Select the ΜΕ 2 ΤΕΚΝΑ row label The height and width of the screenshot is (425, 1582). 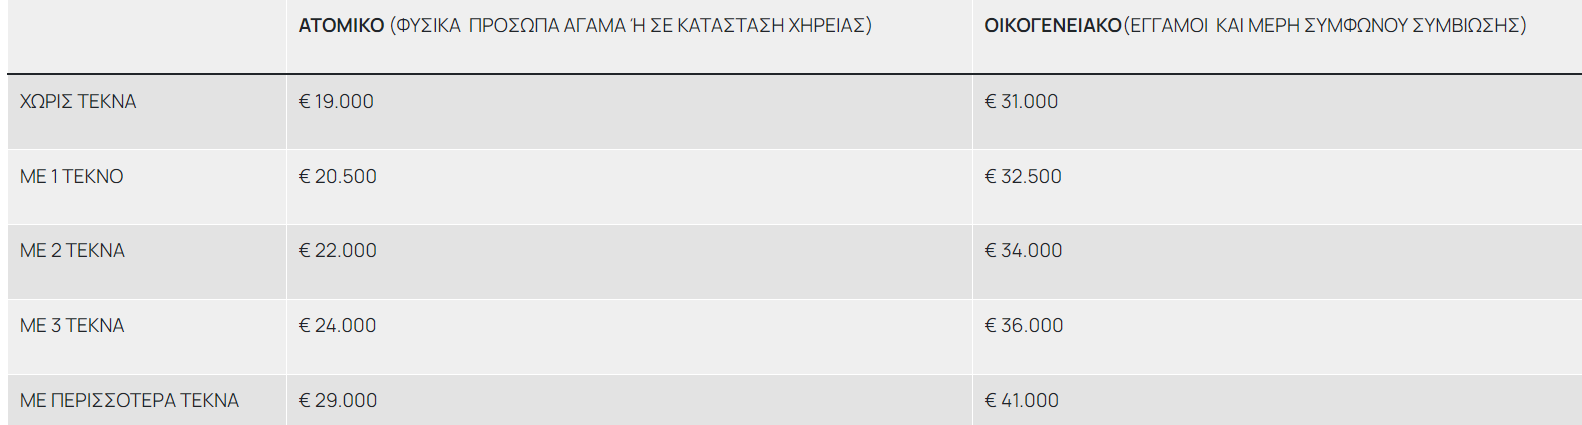[72, 251]
